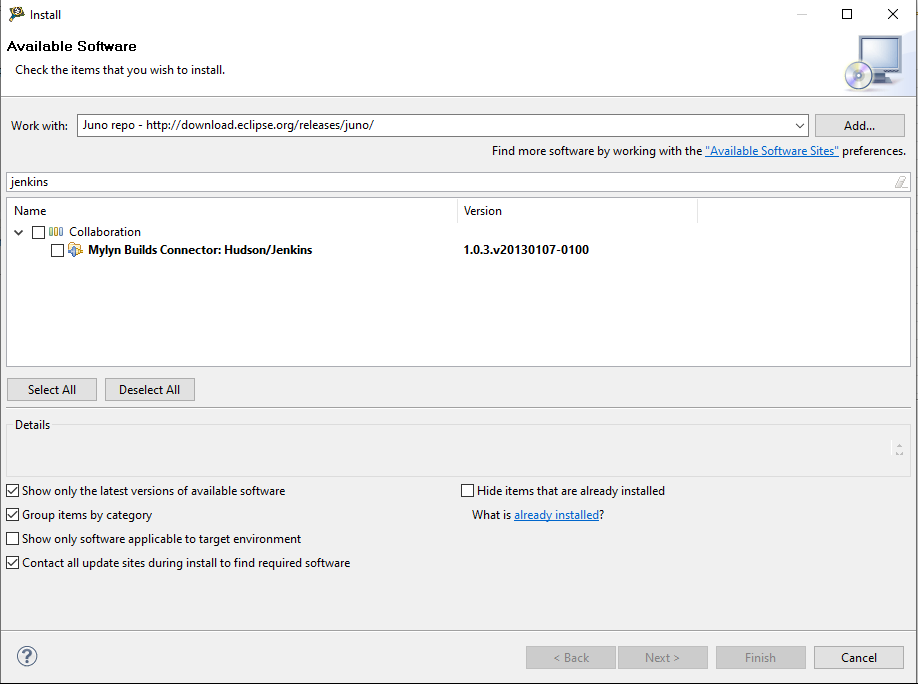Select the Mylyn Builds Connector: Hudson/Jenkins row

[458, 250]
